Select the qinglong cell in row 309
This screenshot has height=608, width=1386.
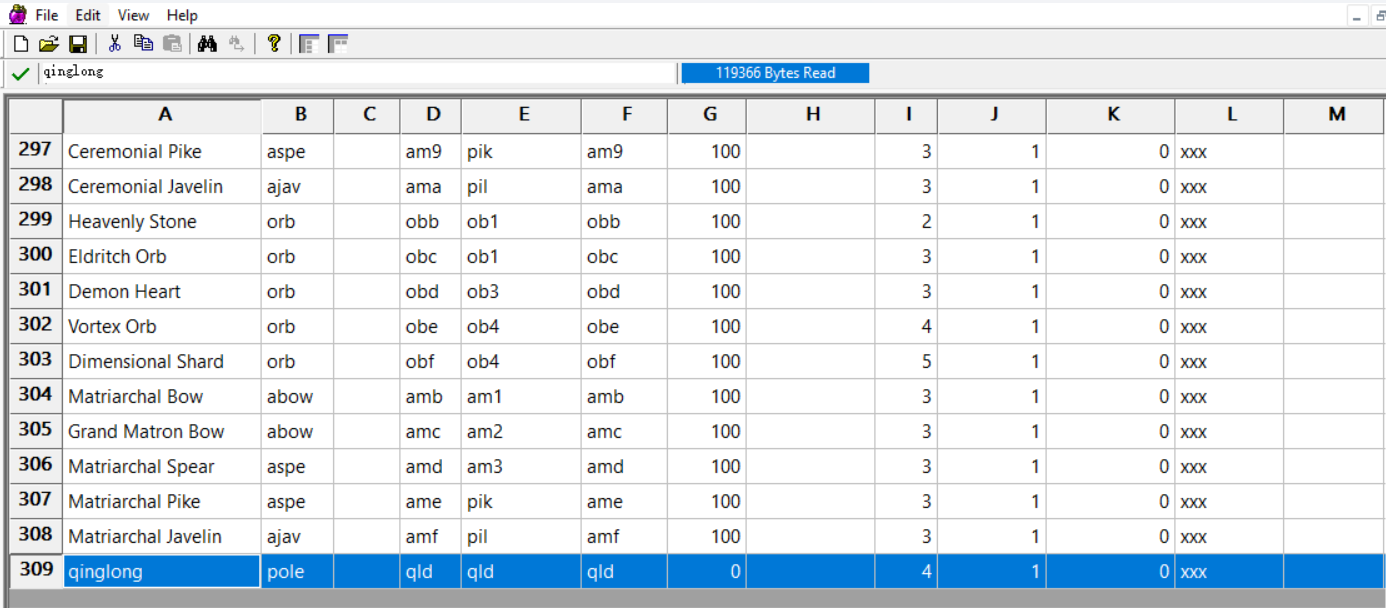pyautogui.click(x=163, y=571)
